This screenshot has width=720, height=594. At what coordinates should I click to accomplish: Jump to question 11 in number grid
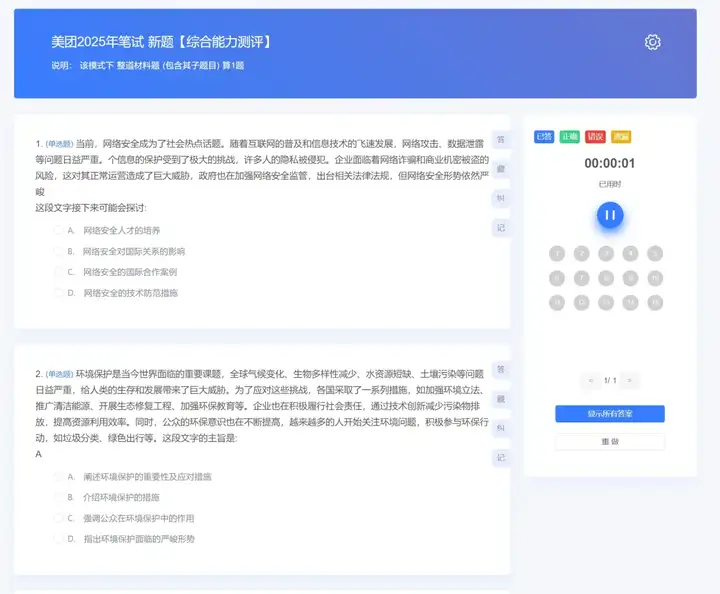pyautogui.click(x=557, y=303)
